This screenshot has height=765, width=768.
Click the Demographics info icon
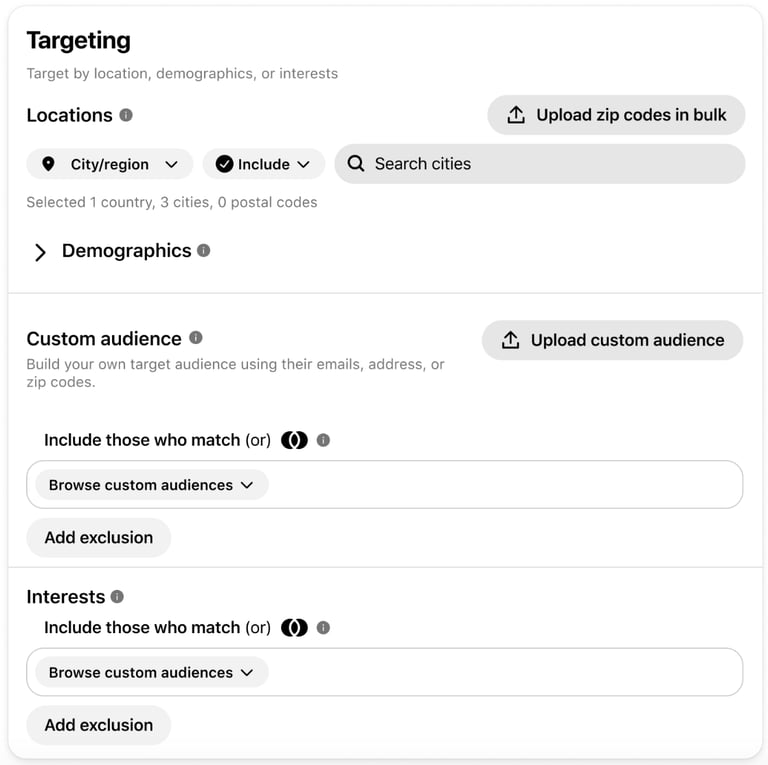204,250
